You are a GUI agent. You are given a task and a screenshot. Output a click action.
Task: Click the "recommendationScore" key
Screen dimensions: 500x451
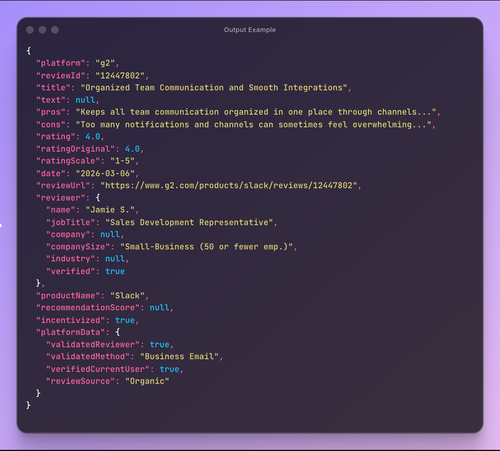88,308
